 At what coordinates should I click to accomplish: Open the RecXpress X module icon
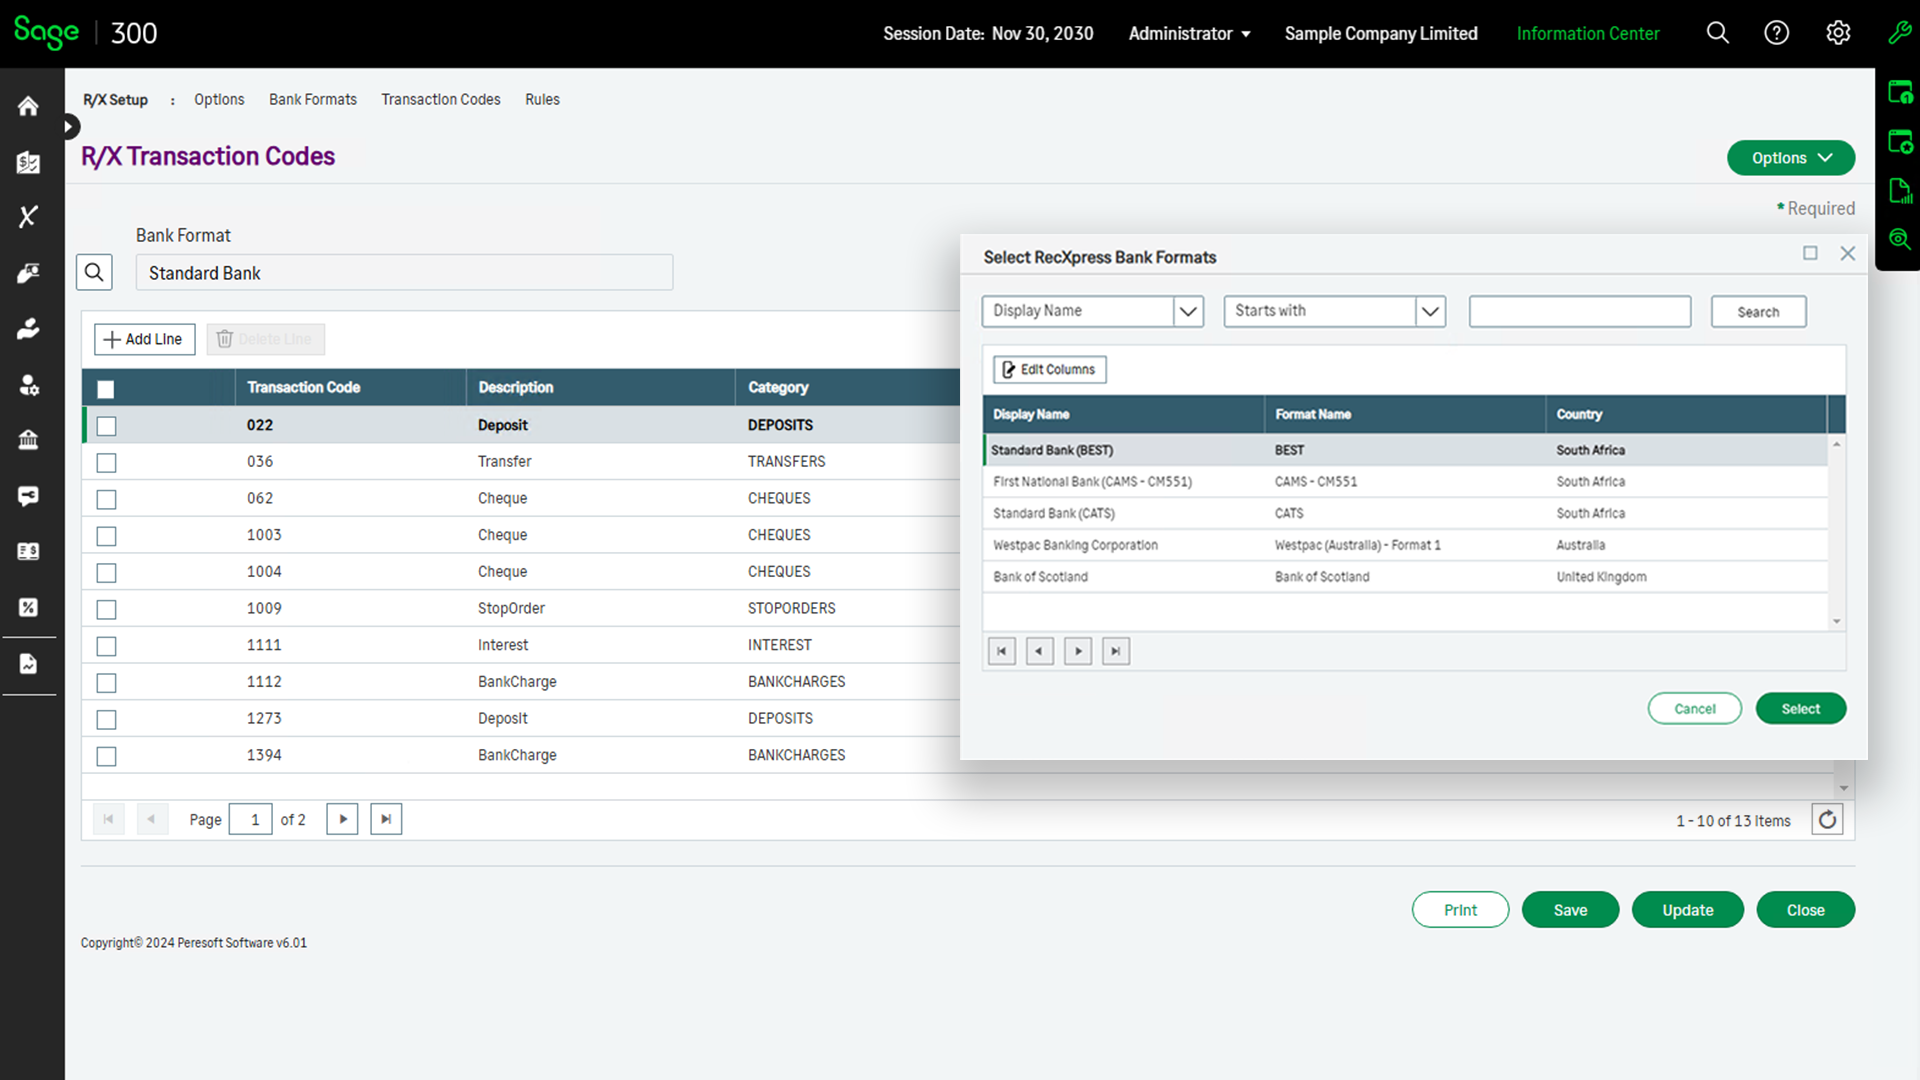[27, 217]
